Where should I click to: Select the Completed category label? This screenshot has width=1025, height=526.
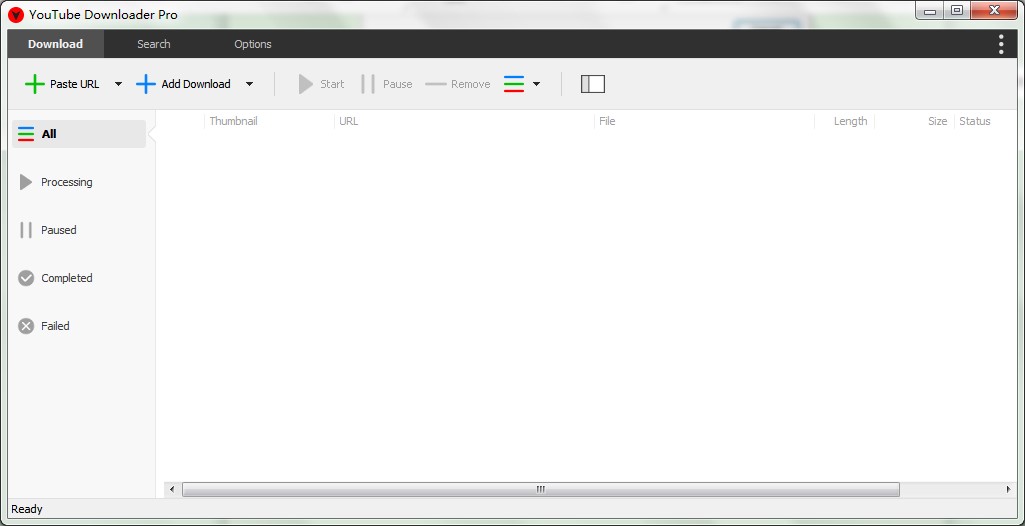pyautogui.click(x=67, y=278)
